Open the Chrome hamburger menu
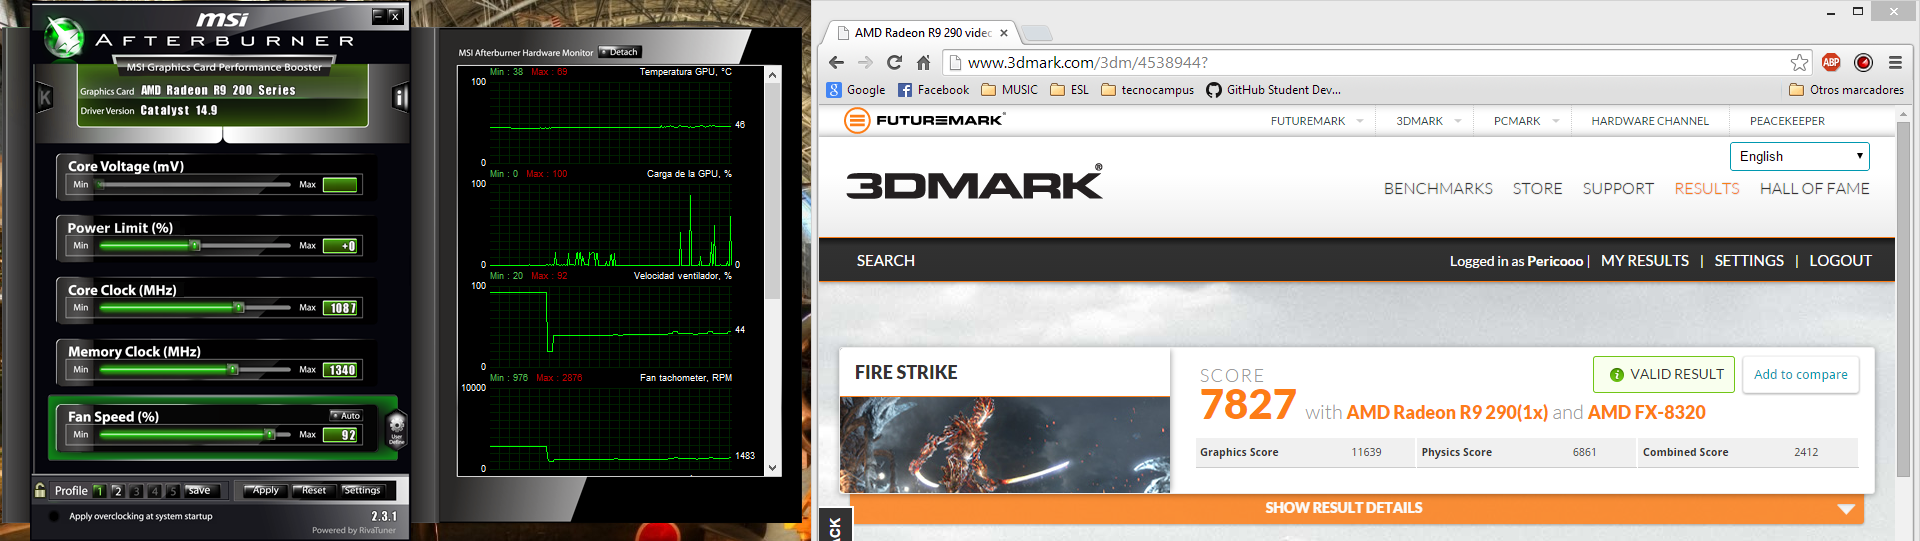The image size is (1920, 541). (1895, 62)
